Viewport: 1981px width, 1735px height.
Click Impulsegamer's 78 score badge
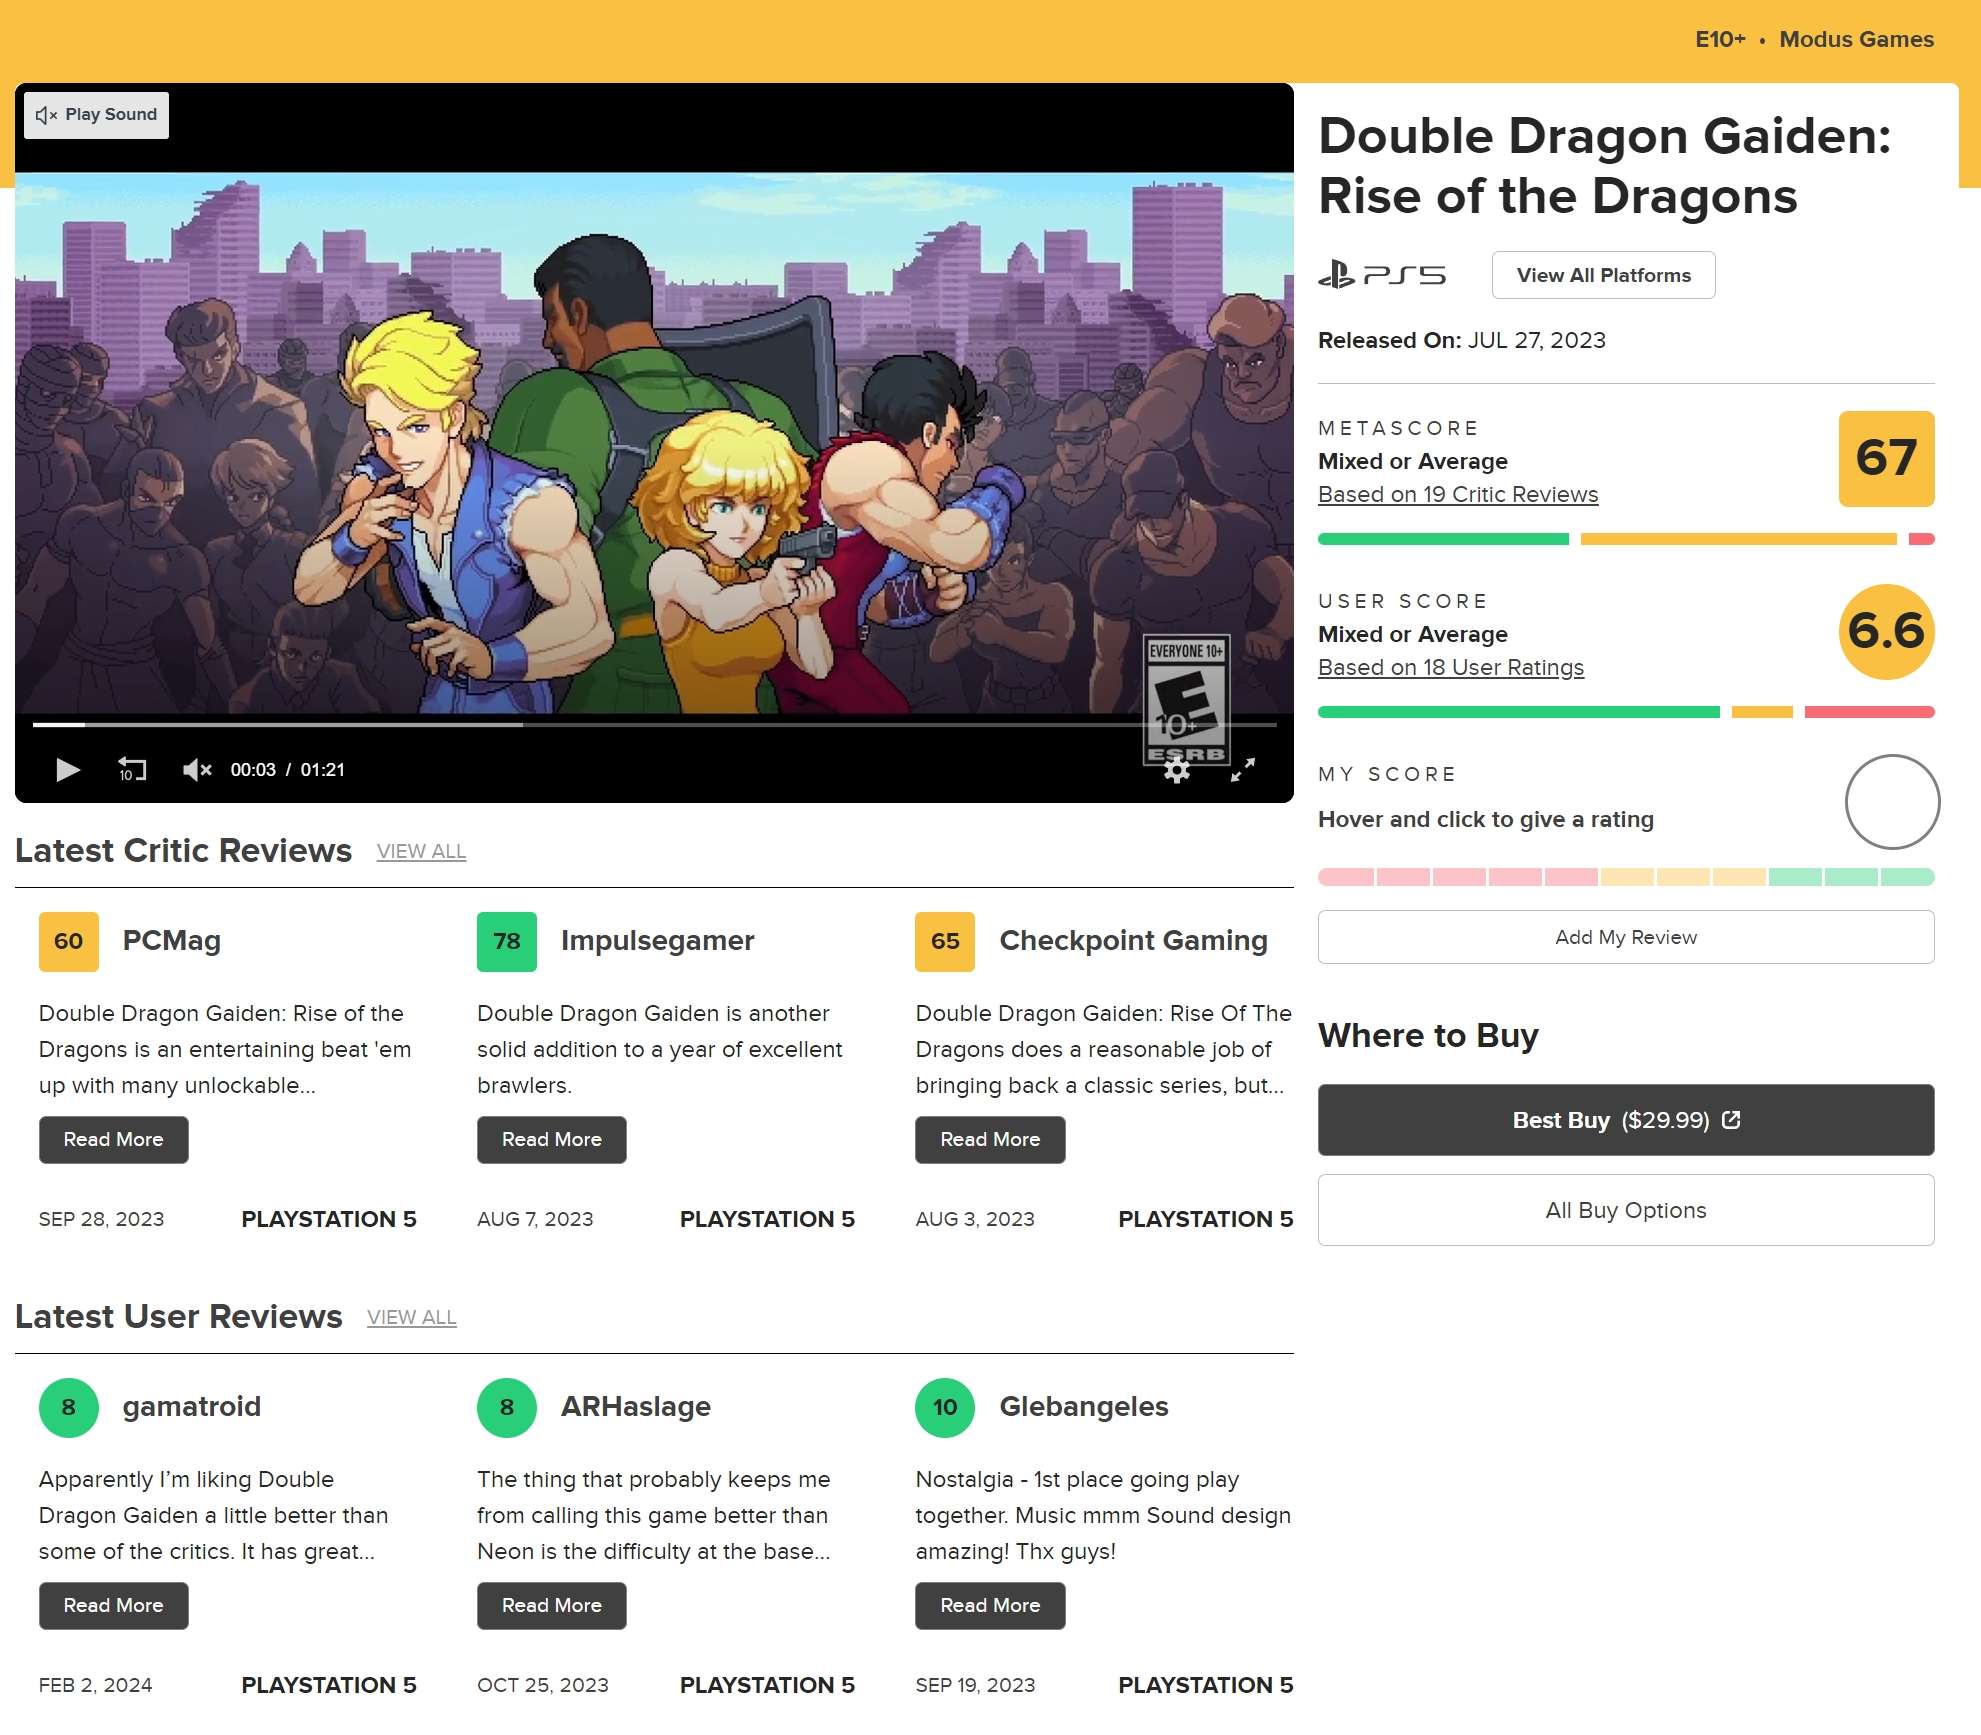point(507,941)
